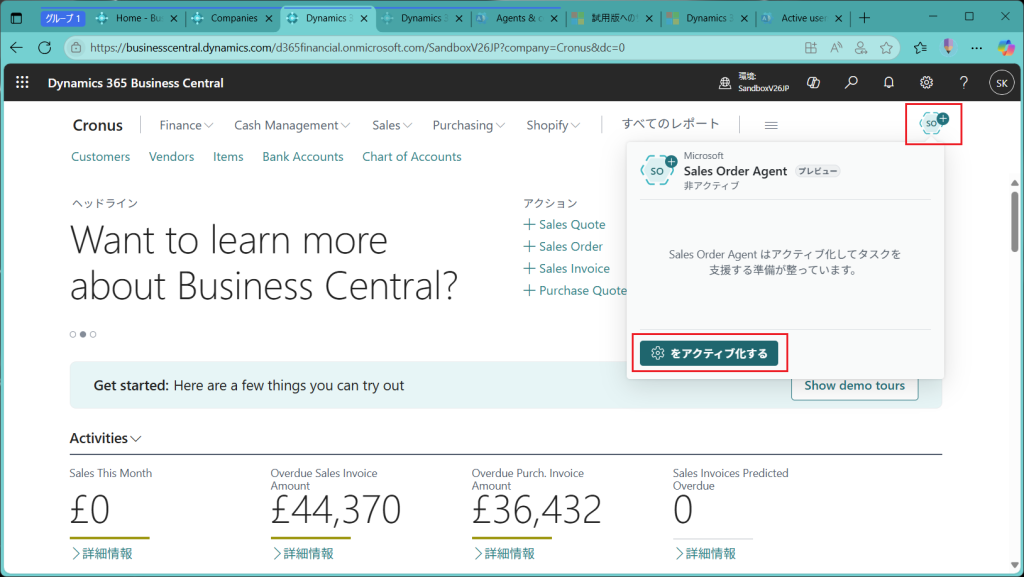Viewport: 1024px width, 577px height.
Task: Open the help question mark menu
Action: coord(964,83)
